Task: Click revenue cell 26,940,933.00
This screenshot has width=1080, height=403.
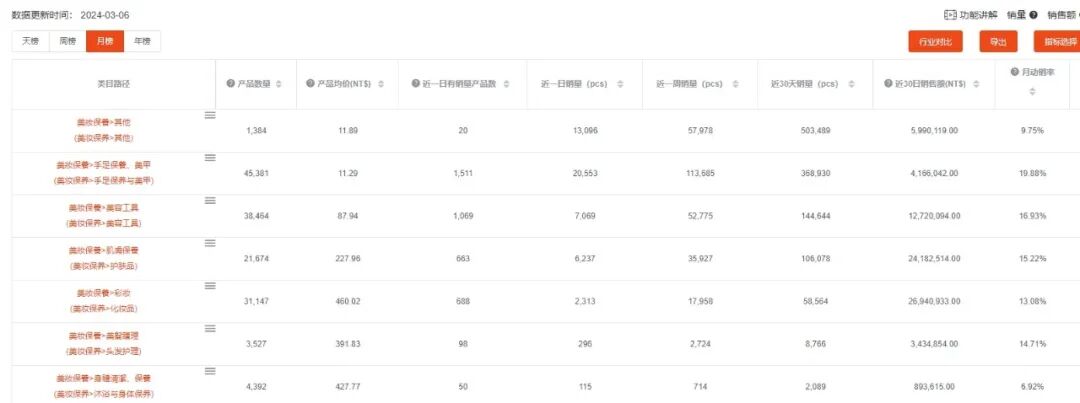Action: 934,301
